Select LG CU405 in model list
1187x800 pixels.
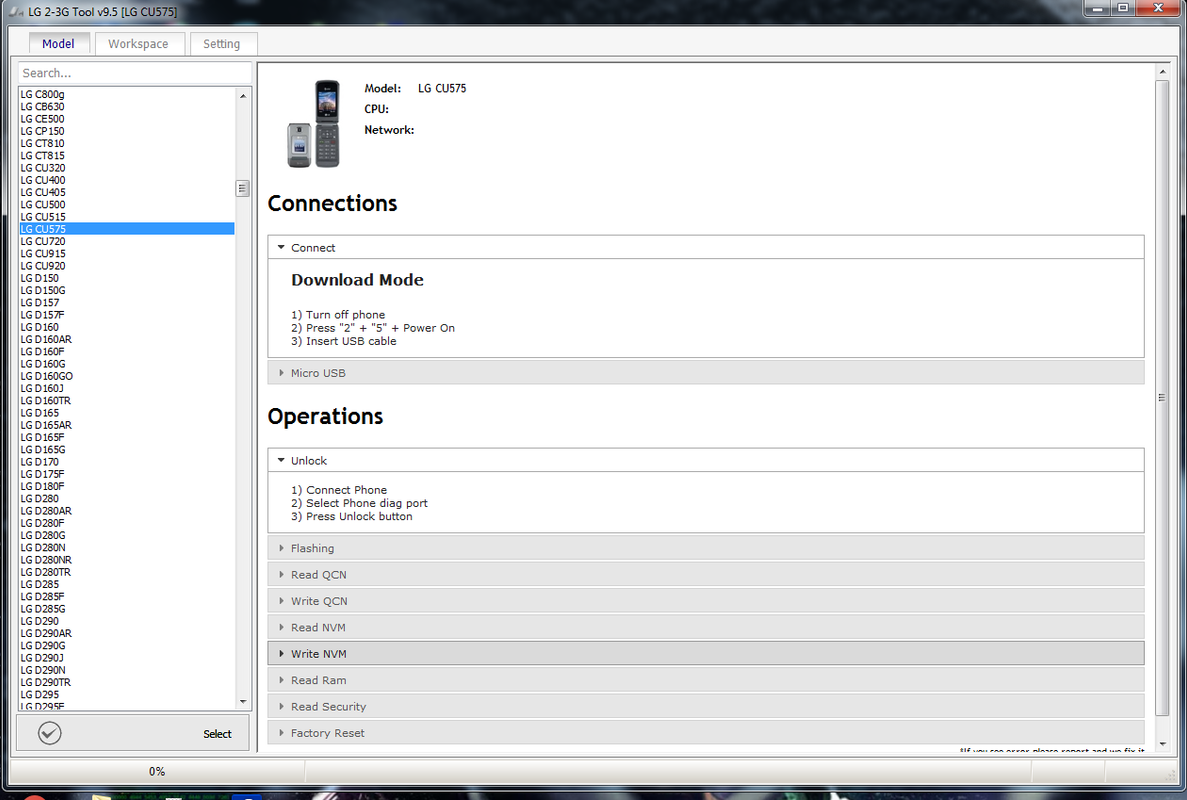(x=126, y=192)
